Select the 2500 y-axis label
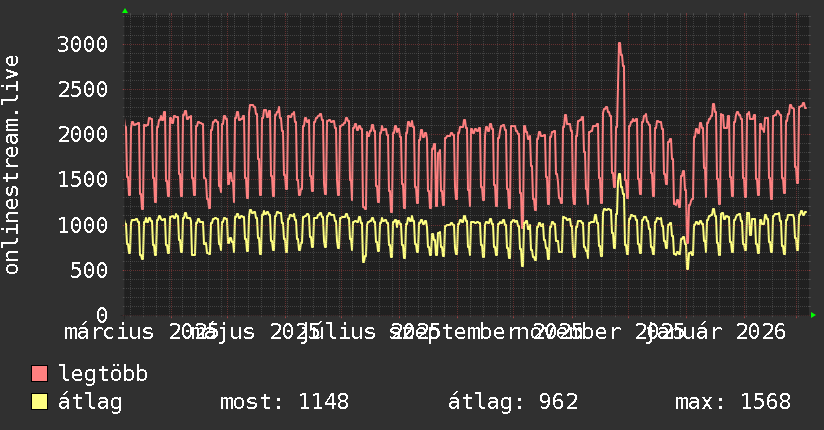Image resolution: width=824 pixels, height=430 pixels. pos(83,89)
